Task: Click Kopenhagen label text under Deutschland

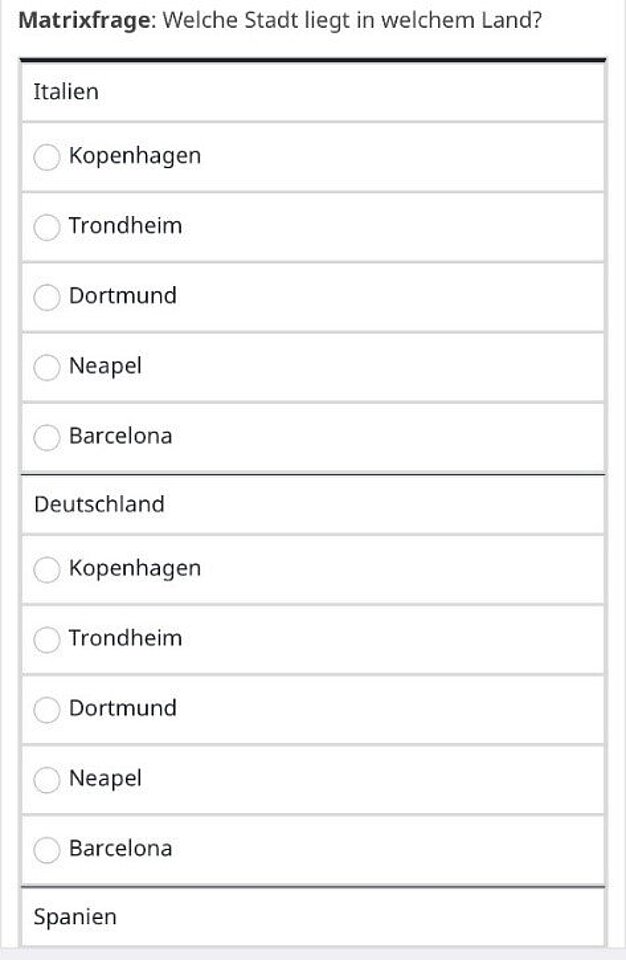Action: tap(134, 568)
